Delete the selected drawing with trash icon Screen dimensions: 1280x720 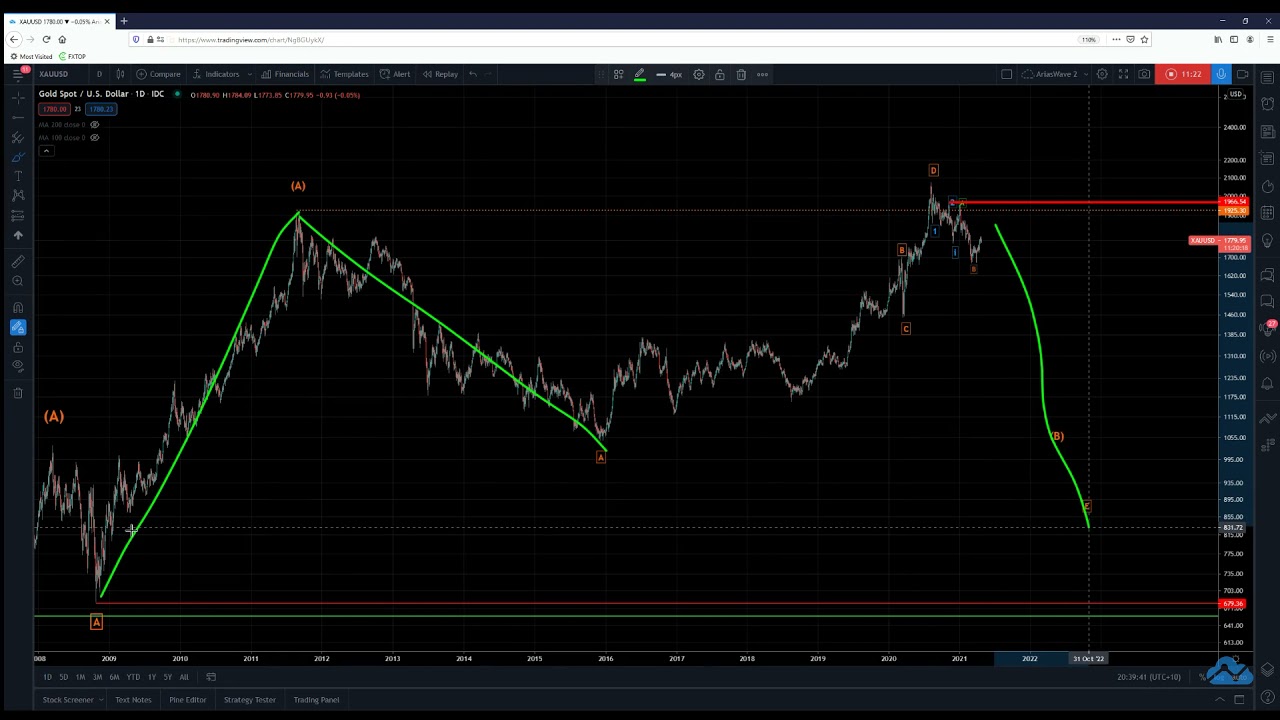click(741, 74)
